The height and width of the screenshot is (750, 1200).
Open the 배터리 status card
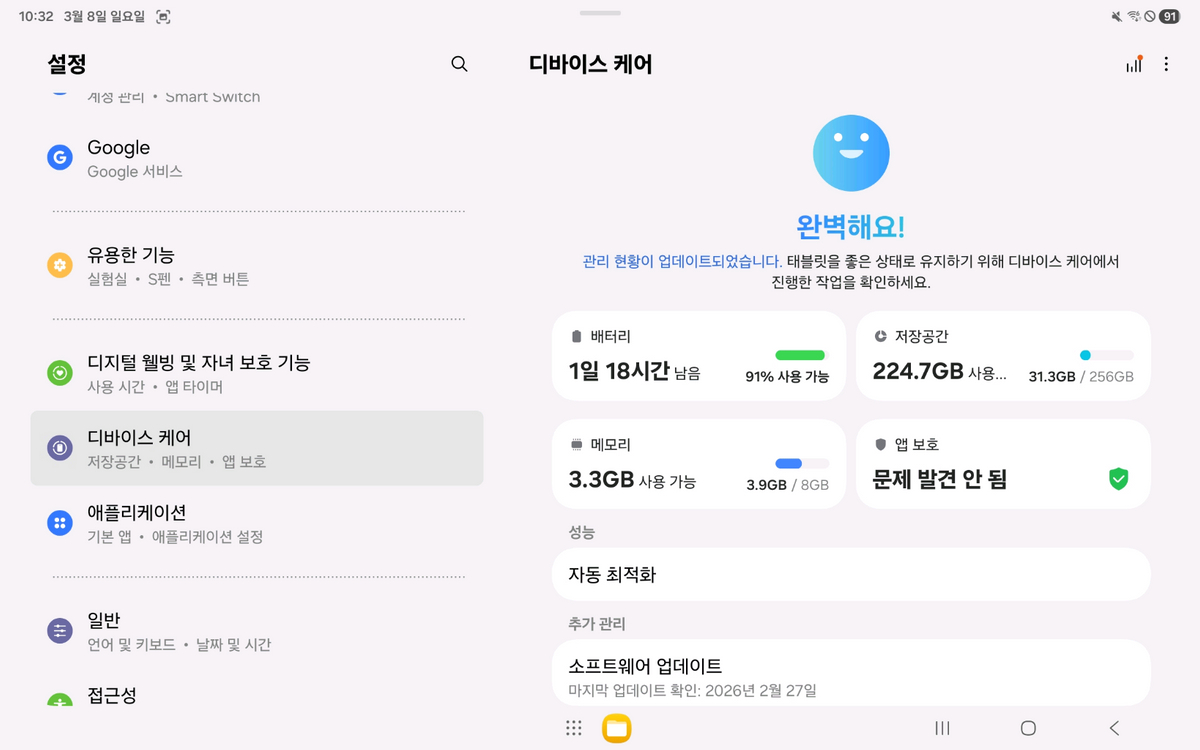click(x=698, y=355)
